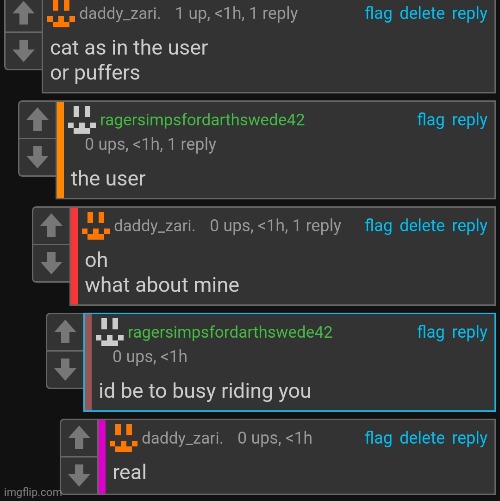
Task: Reply to the "id be to busy" comment
Action: pos(469,333)
